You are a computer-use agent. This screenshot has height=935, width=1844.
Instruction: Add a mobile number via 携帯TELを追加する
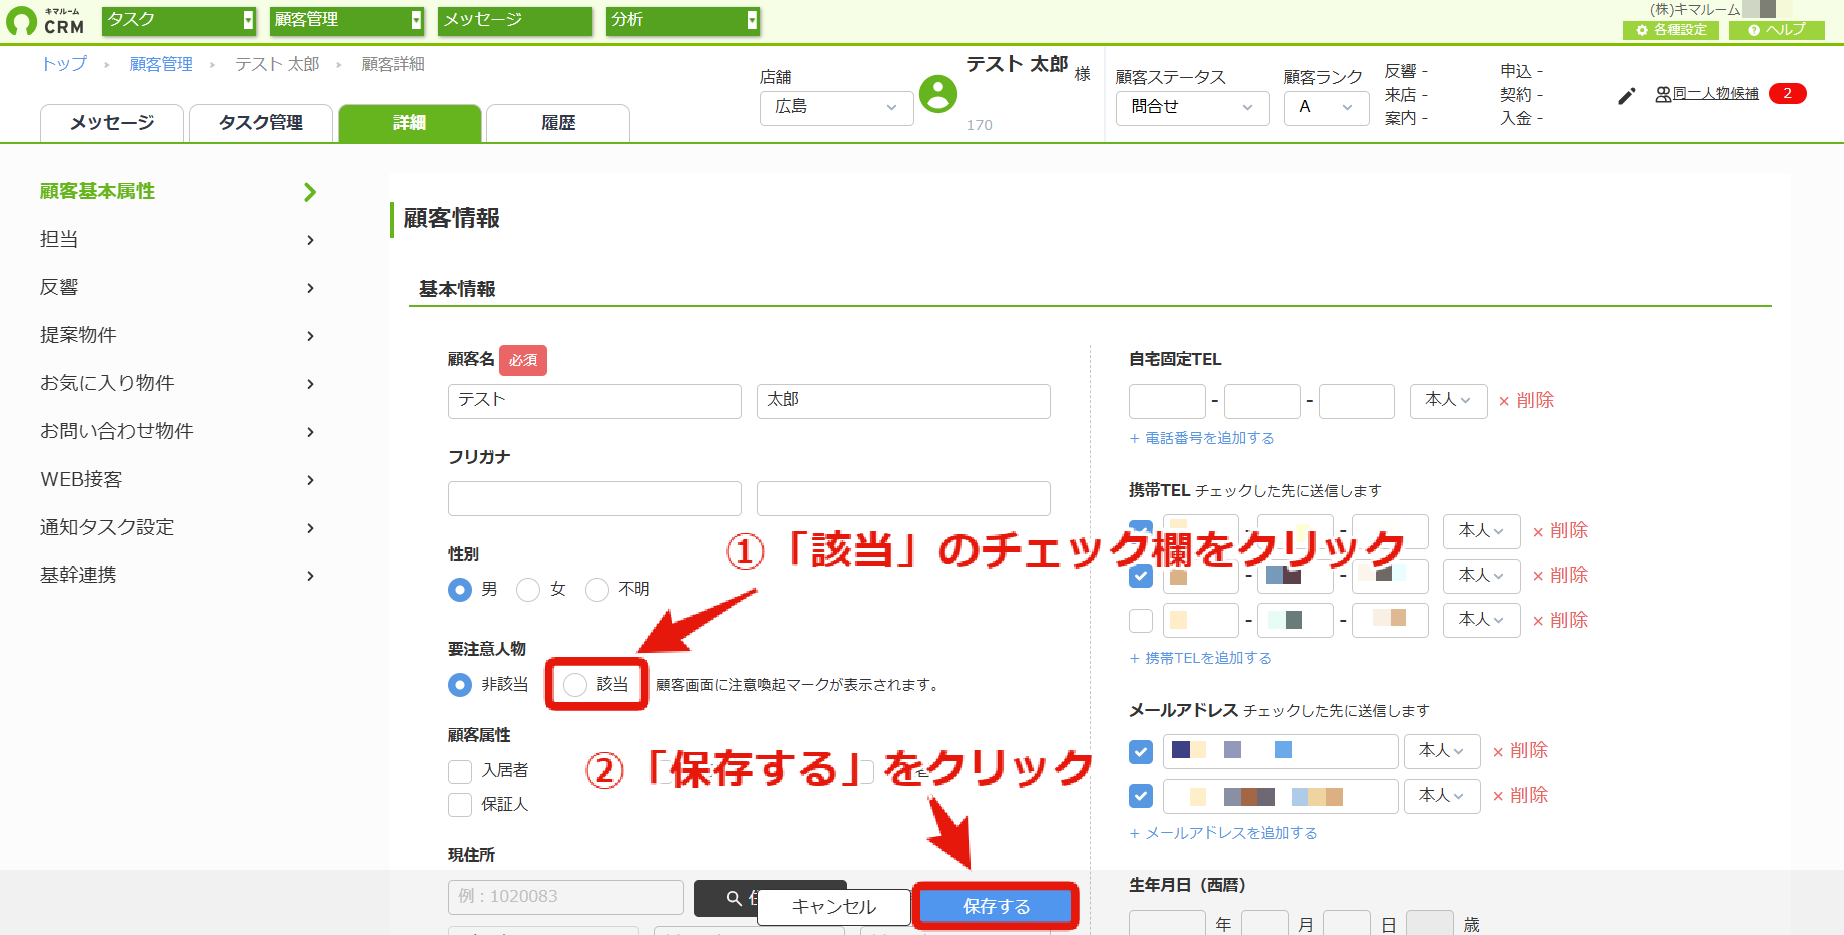pos(1200,658)
